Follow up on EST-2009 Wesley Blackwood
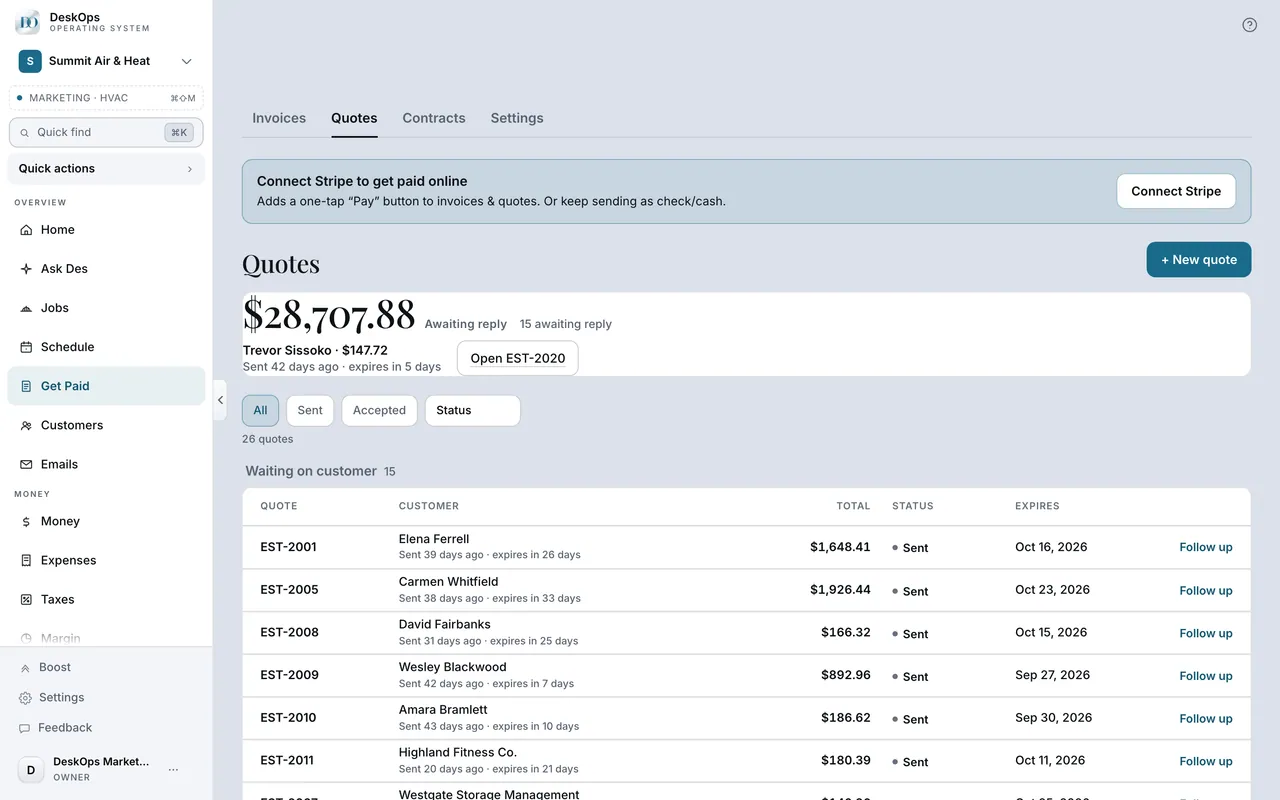Viewport: 1280px width, 800px height. [x=1206, y=676]
